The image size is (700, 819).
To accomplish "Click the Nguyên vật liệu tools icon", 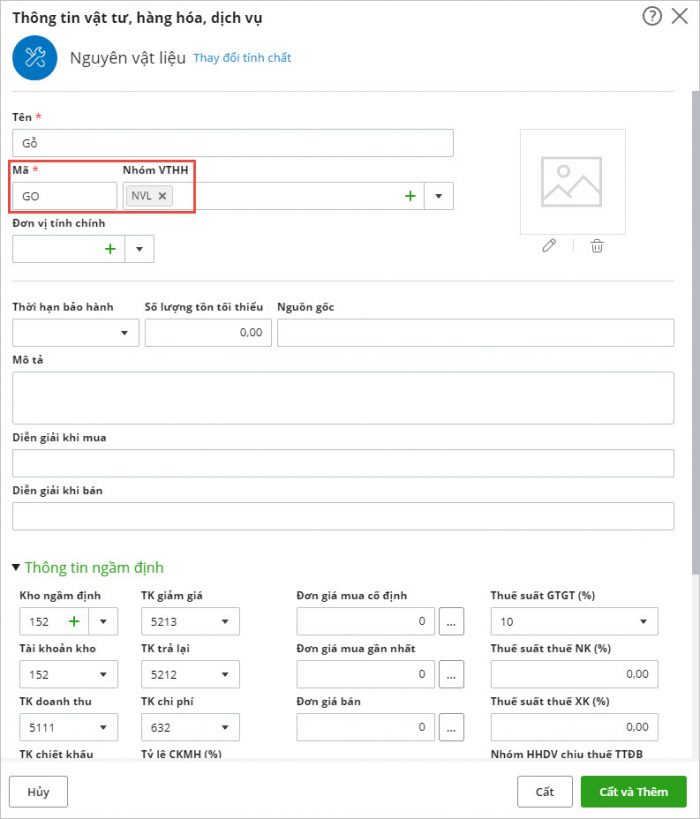I will point(35,58).
